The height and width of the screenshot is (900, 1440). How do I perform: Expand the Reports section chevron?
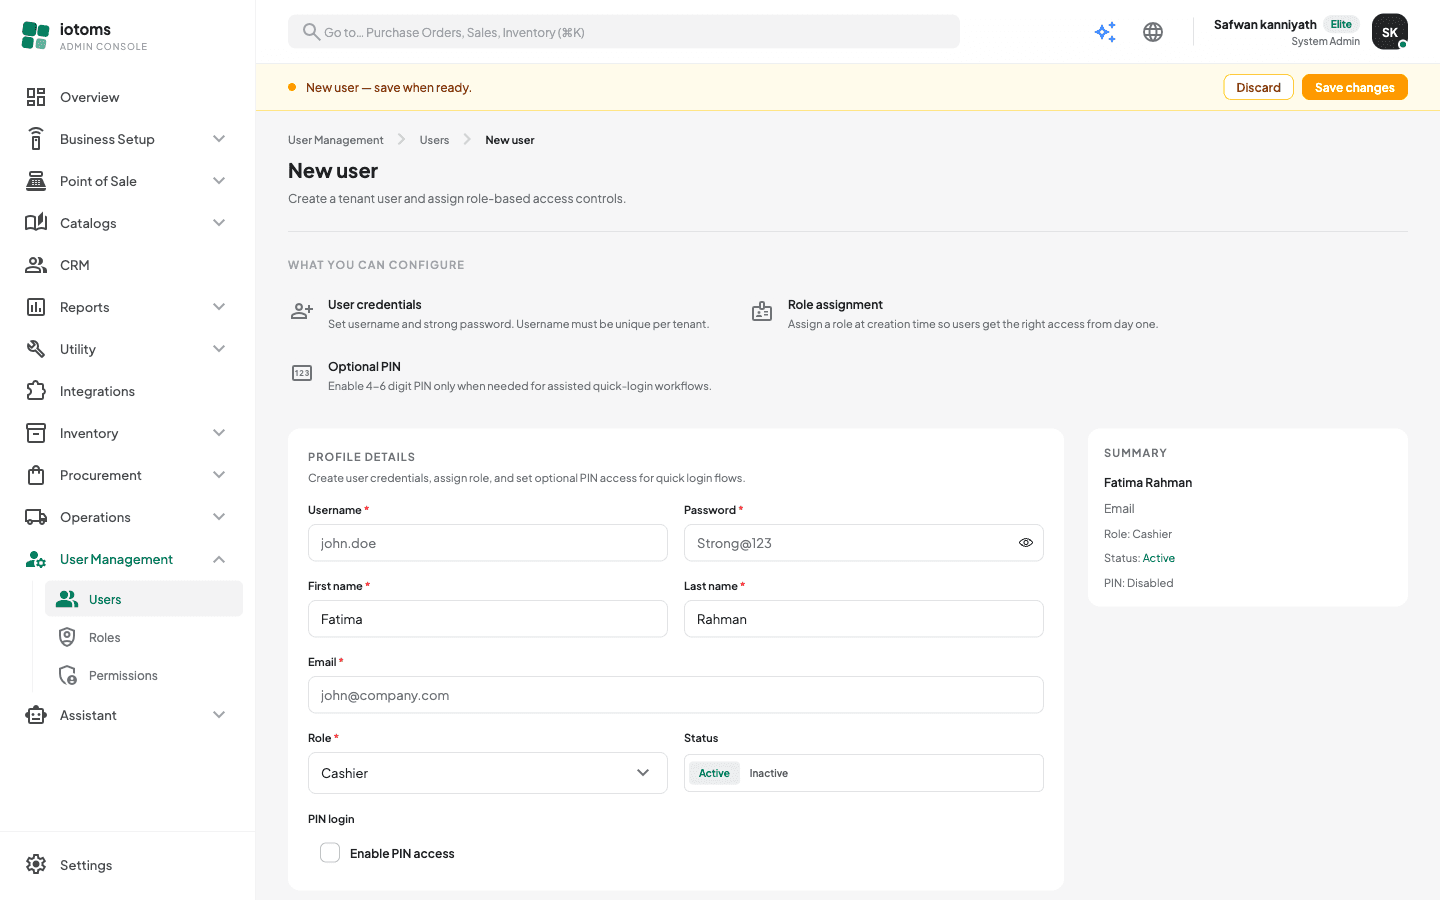point(219,307)
